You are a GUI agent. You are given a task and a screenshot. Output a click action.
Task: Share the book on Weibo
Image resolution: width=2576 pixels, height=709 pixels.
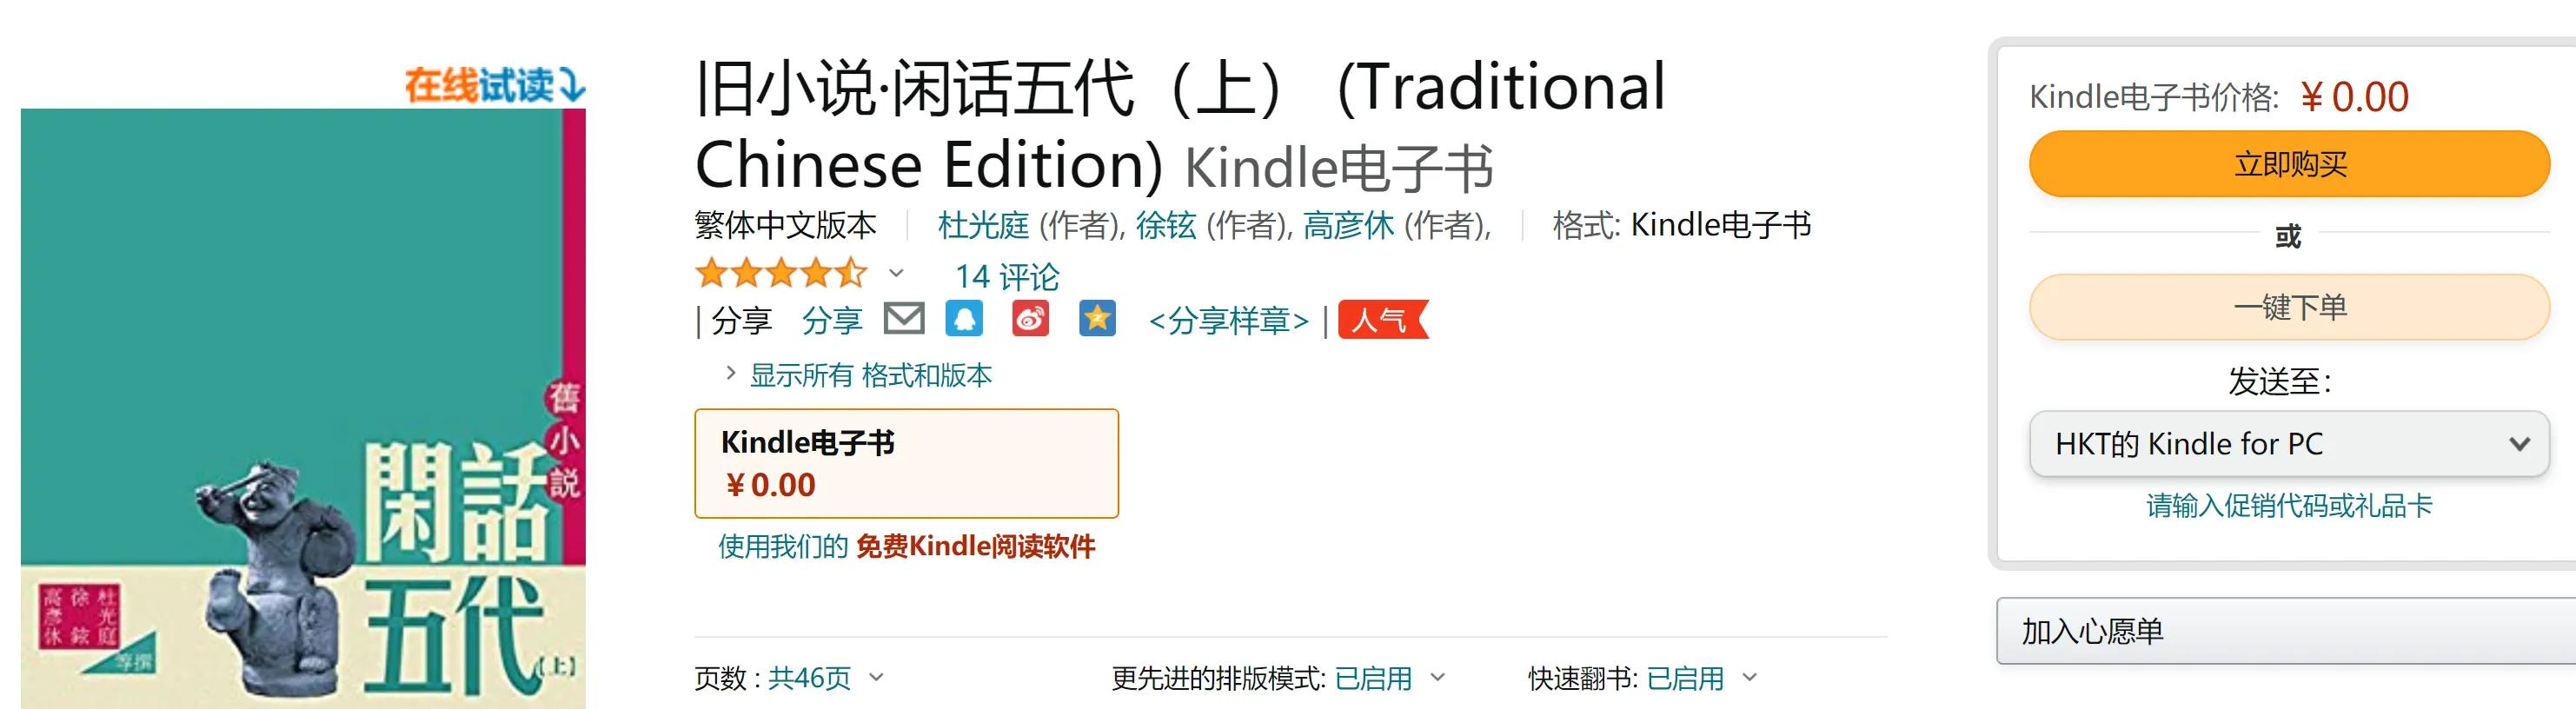[1030, 319]
